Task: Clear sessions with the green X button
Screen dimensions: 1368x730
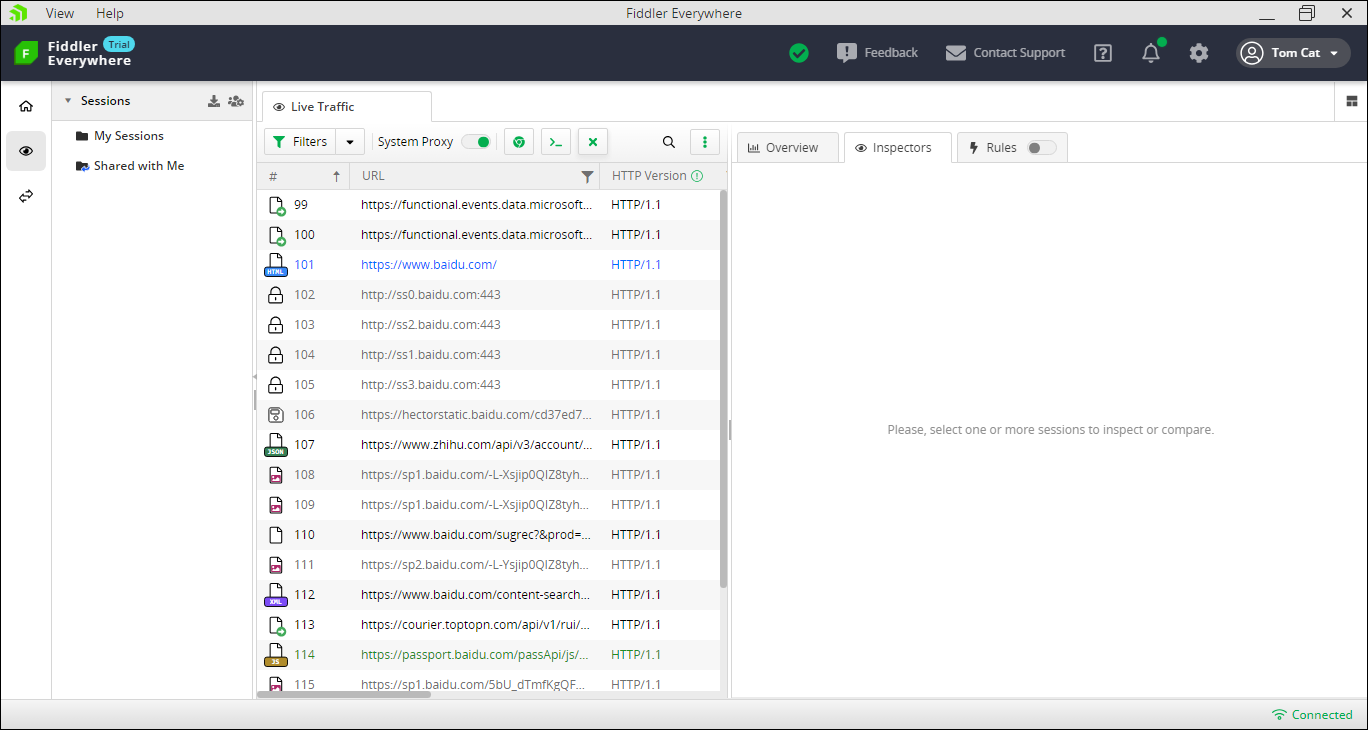Action: pos(593,142)
